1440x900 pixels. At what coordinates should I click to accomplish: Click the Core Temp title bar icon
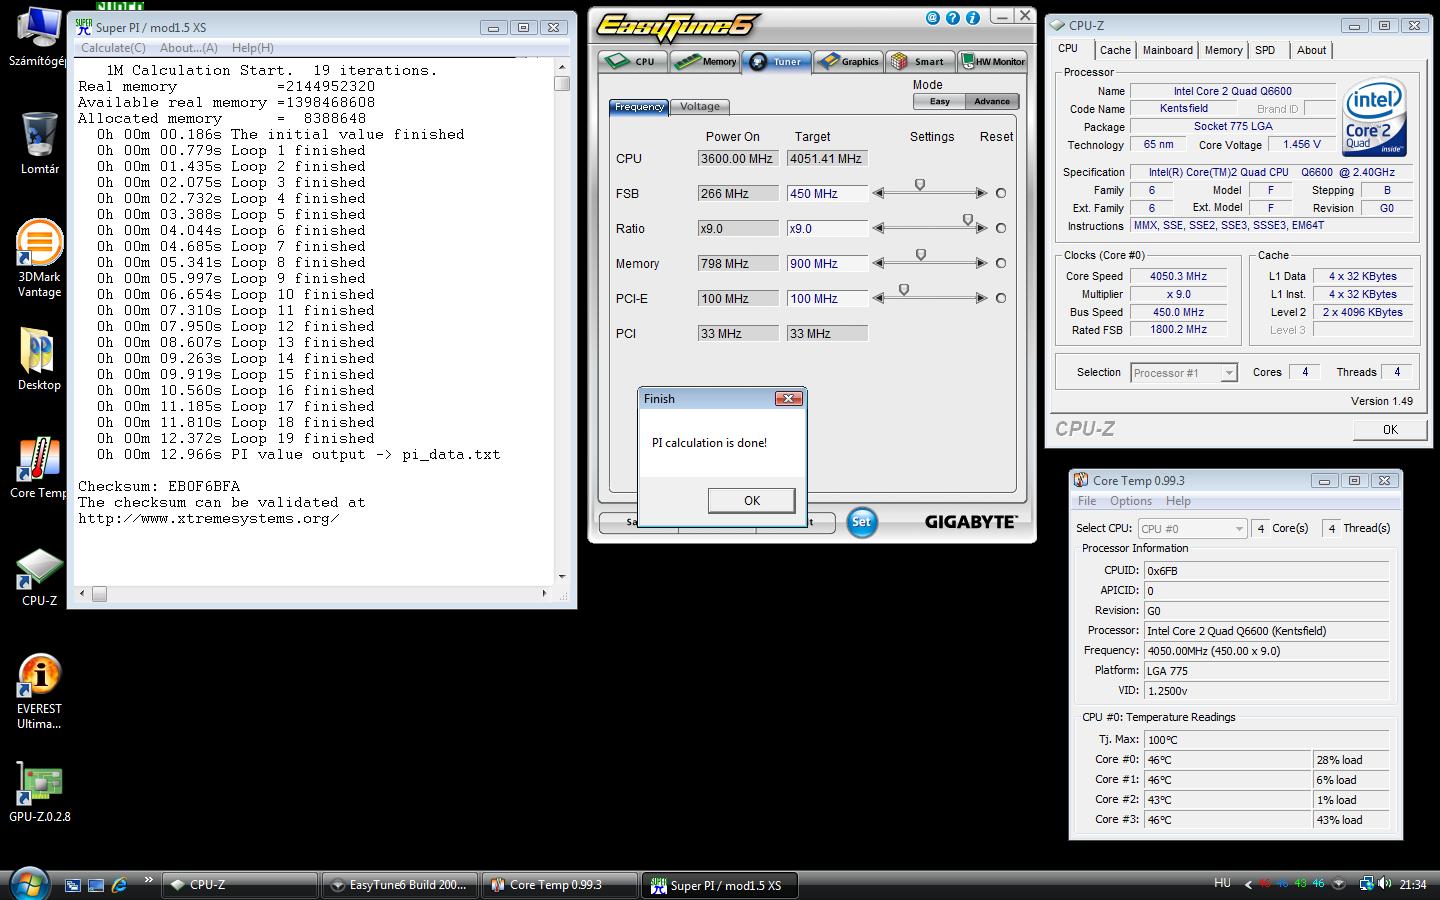point(1080,480)
